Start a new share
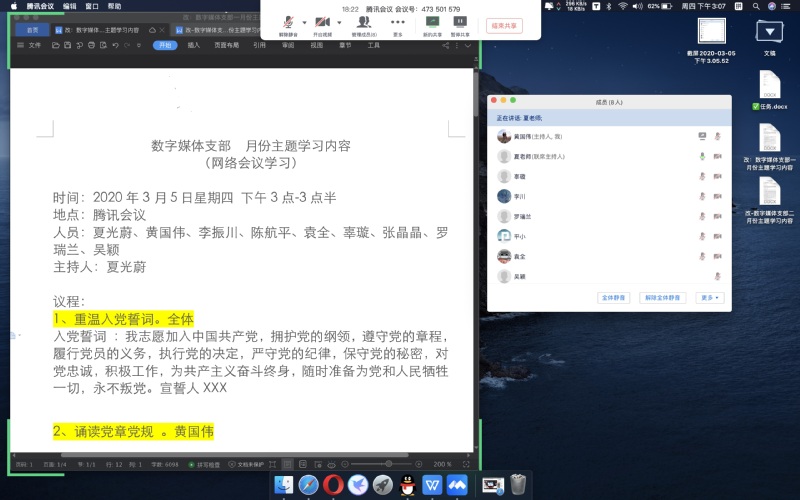The width and height of the screenshot is (800, 500). click(432, 23)
